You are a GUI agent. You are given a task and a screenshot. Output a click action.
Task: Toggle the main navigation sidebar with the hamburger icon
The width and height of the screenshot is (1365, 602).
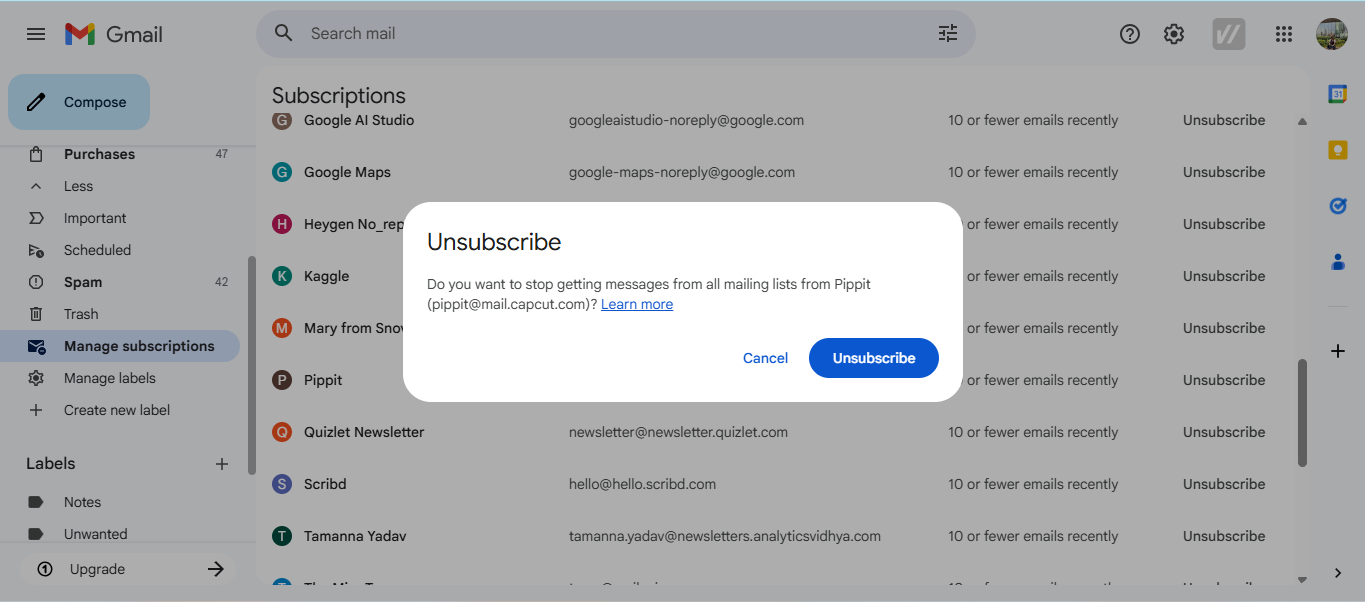pyautogui.click(x=36, y=33)
